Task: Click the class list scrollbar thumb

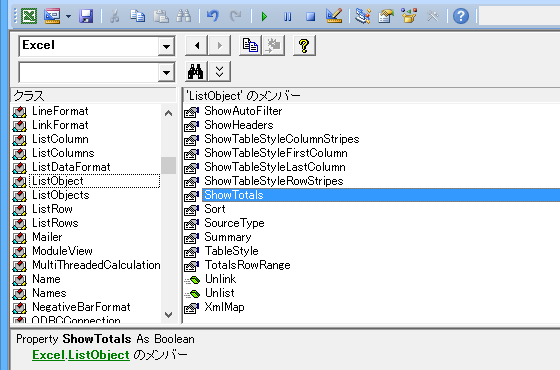Action: [169, 165]
